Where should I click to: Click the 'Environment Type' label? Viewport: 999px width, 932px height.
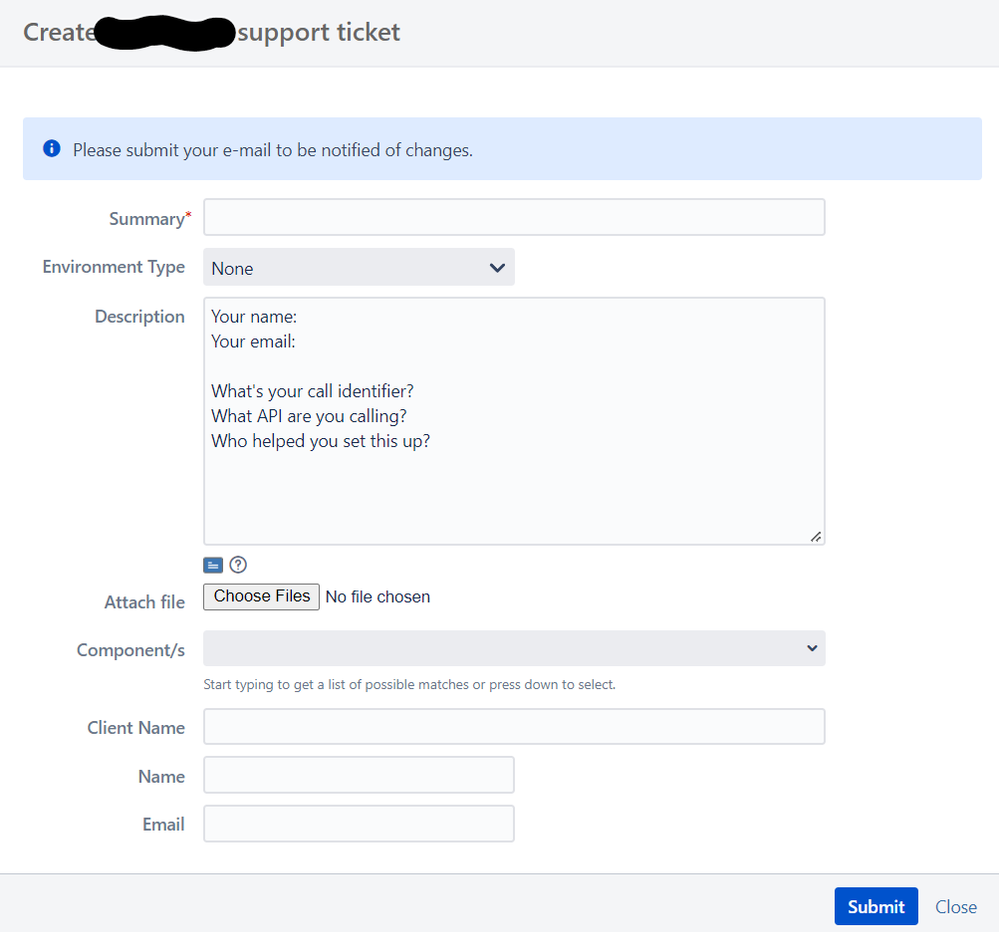[113, 267]
